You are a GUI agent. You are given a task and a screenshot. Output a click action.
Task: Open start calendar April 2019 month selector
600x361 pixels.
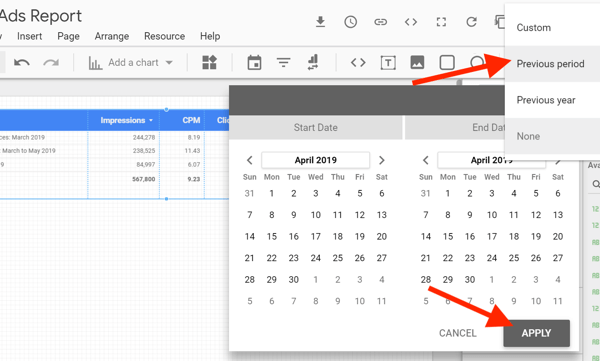(x=316, y=160)
